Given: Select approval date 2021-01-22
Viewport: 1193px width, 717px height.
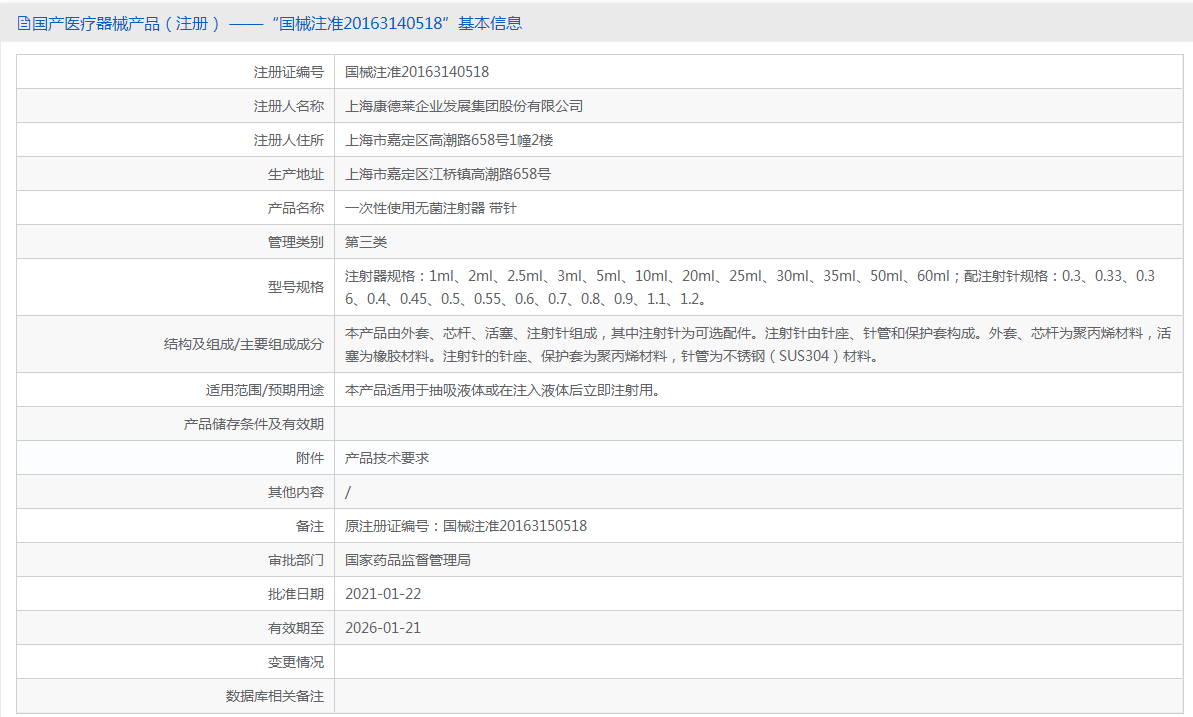Looking at the screenshot, I should pyautogui.click(x=383, y=594).
